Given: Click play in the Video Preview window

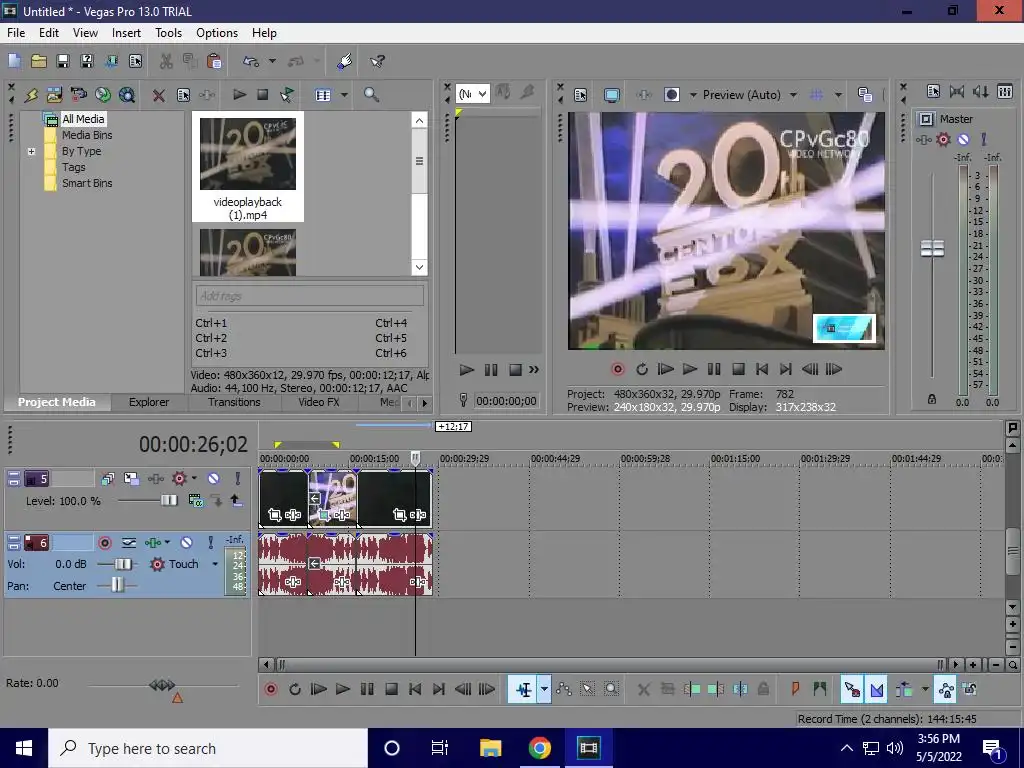Looking at the screenshot, I should 690,370.
